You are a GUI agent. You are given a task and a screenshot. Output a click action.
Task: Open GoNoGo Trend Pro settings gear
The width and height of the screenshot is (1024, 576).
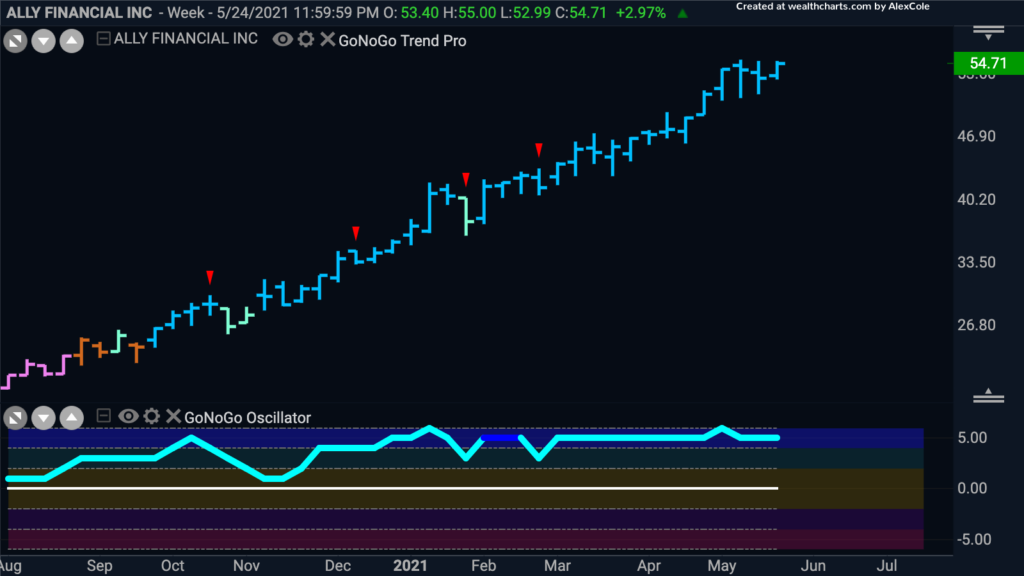pyautogui.click(x=306, y=39)
